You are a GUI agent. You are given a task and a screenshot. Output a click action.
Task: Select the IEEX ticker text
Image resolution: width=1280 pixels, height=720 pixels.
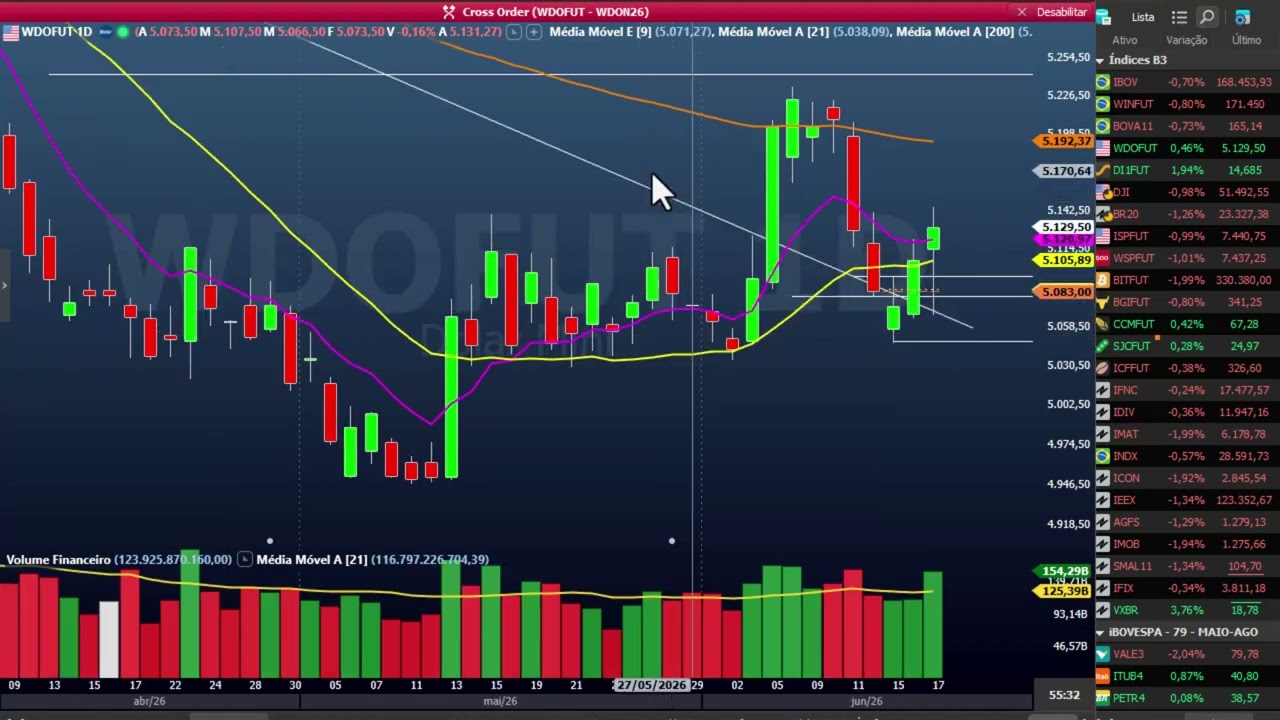(x=1125, y=500)
